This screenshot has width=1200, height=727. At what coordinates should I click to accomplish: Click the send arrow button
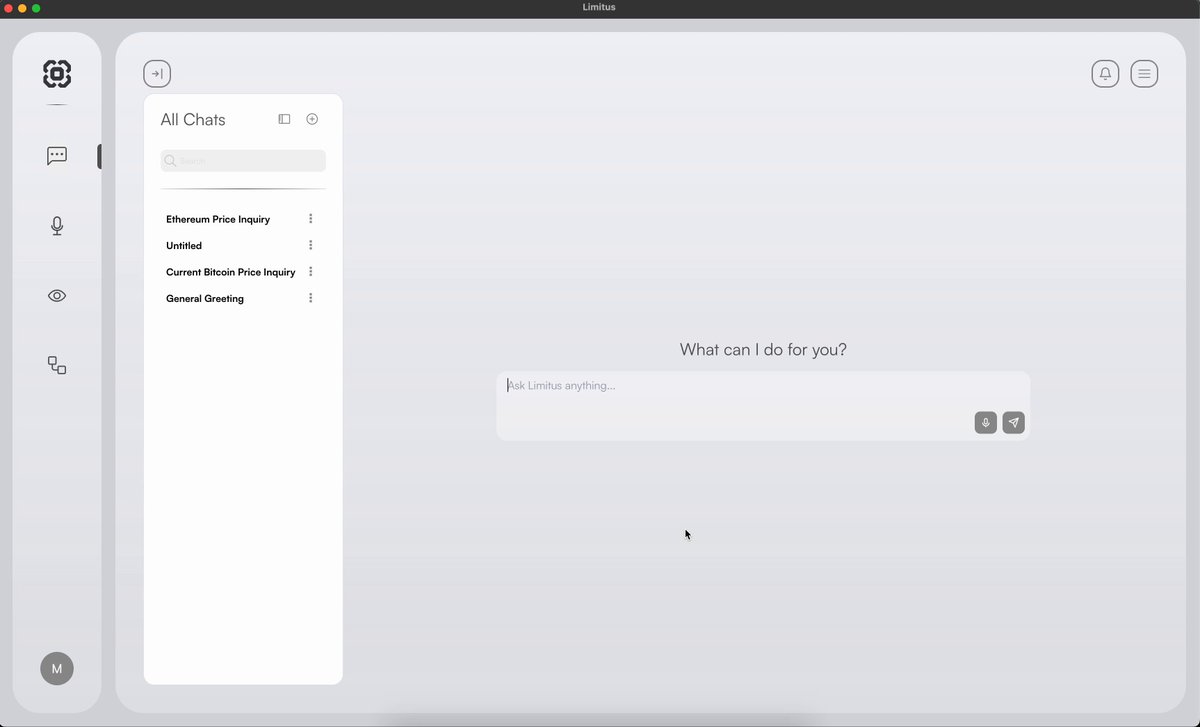pyautogui.click(x=1013, y=423)
